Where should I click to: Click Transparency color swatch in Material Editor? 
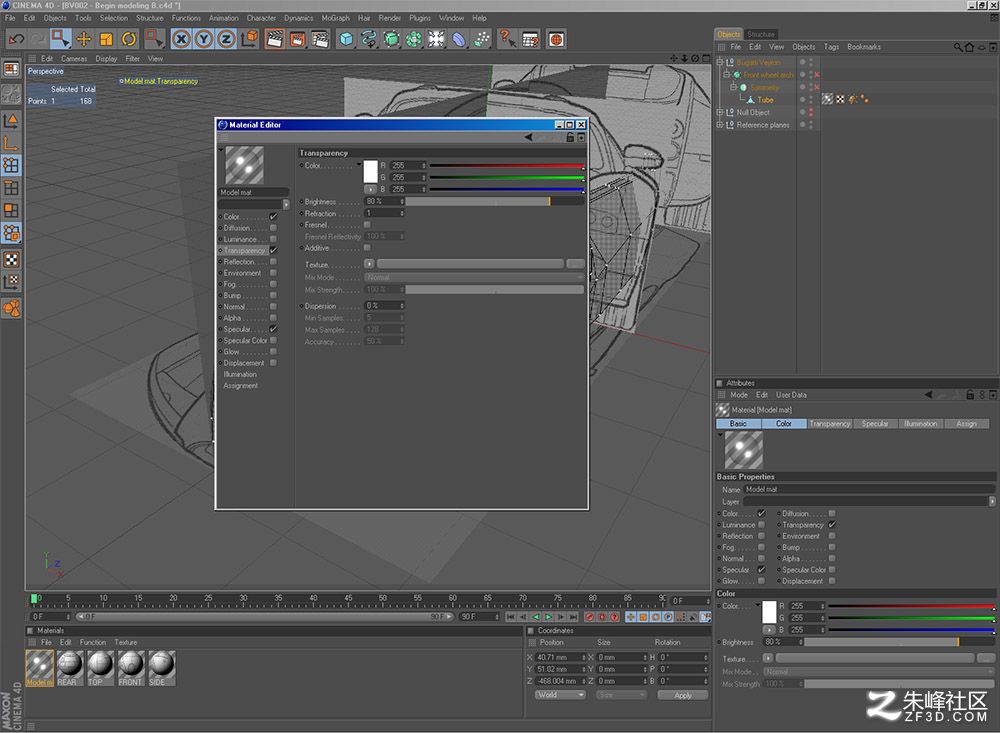[x=371, y=172]
